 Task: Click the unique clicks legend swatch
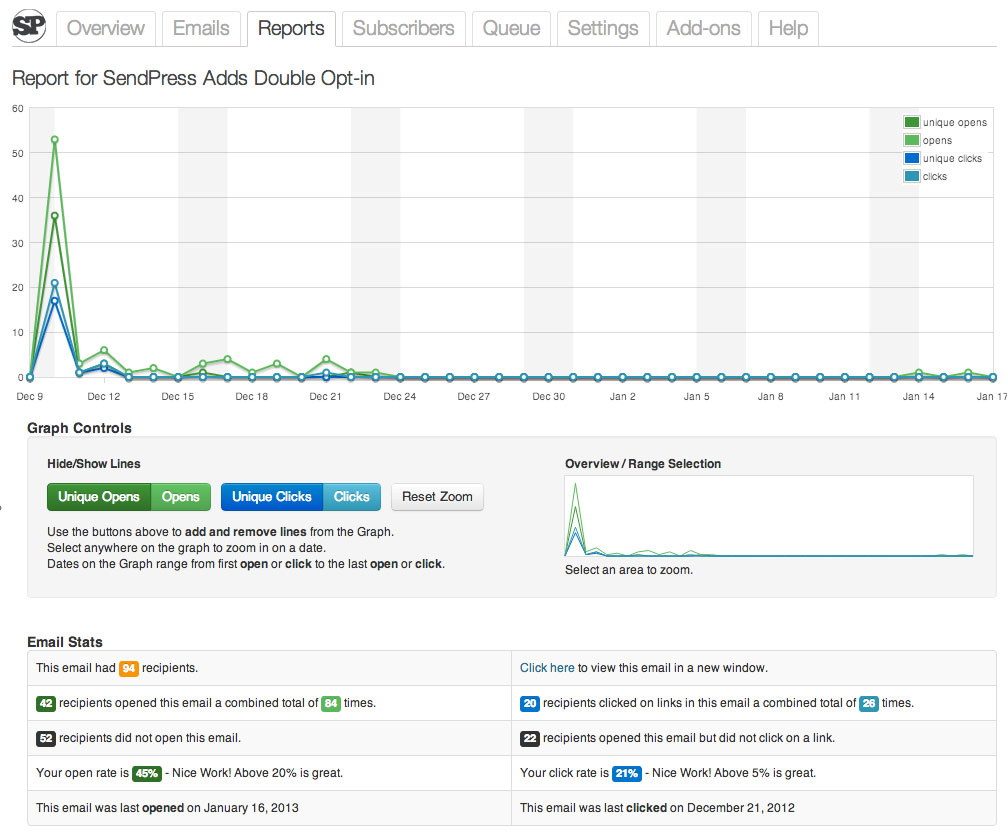[x=911, y=158]
